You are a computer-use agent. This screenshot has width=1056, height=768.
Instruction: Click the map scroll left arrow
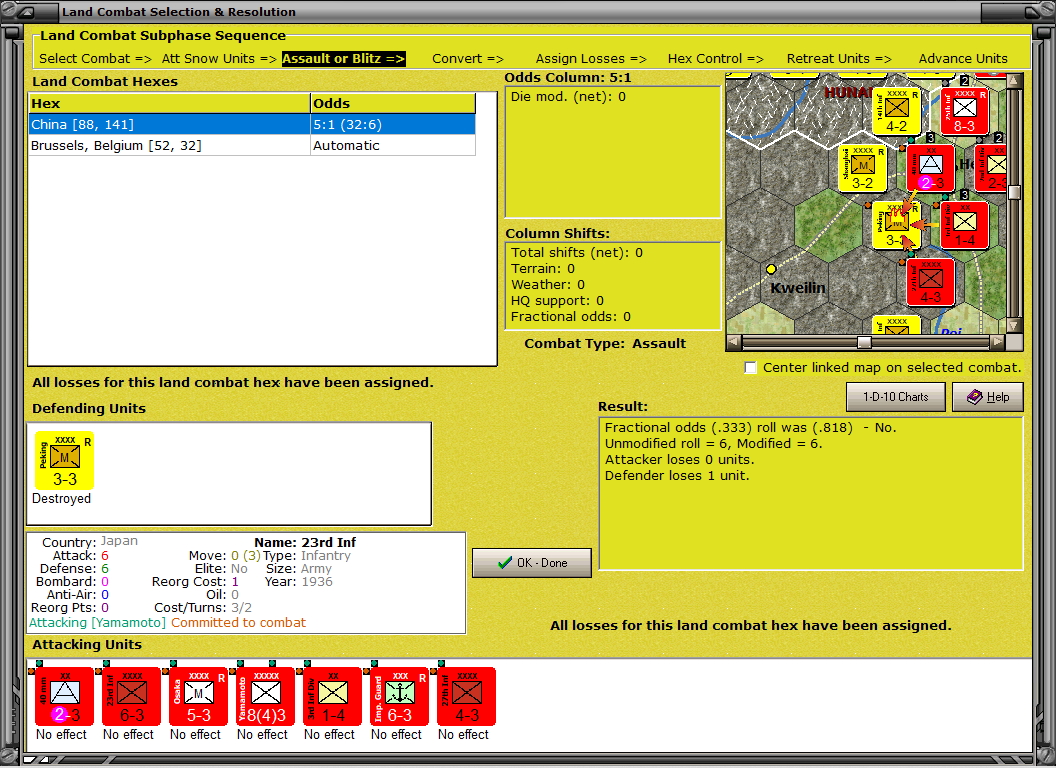734,342
